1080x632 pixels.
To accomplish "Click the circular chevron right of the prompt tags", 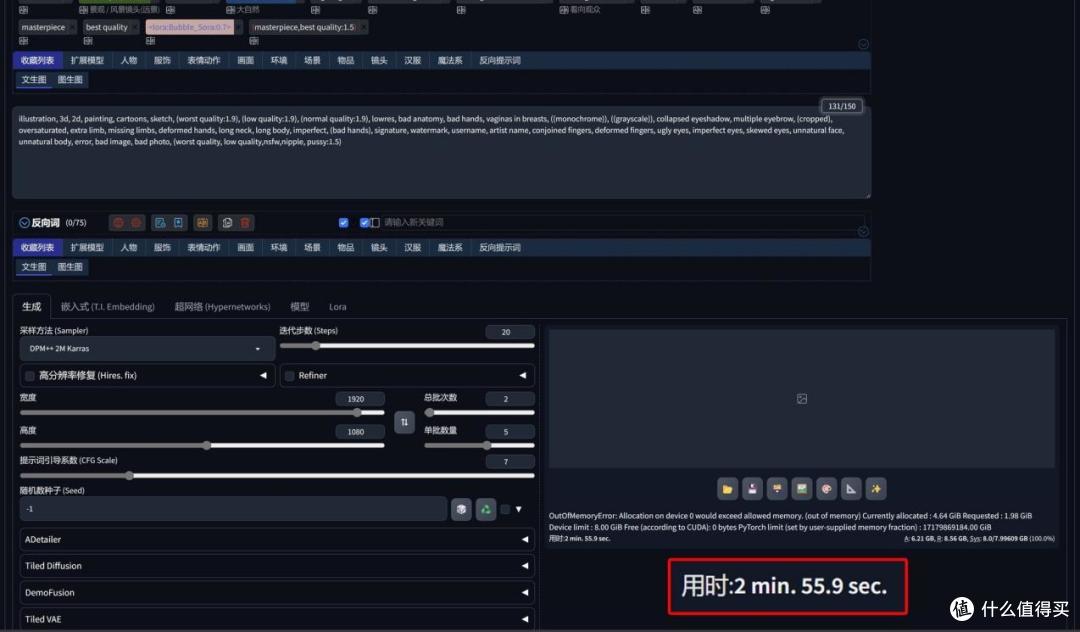I will [x=863, y=44].
